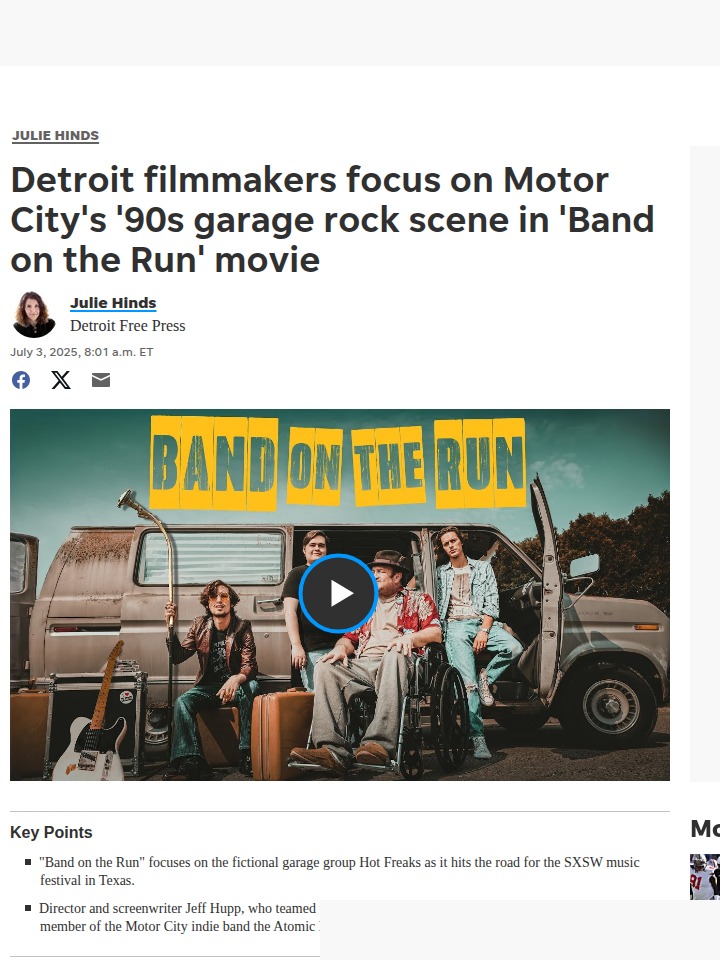Image resolution: width=720 pixels, height=960 pixels.
Task: Click the Detroit filmmakers article headline
Action: pos(333,219)
